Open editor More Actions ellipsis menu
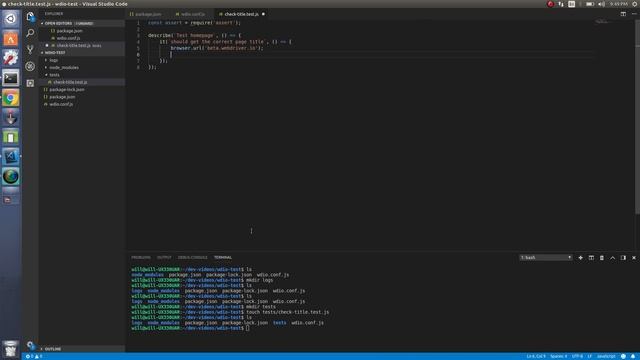Screen dimensions: 640x360 point(634,14)
